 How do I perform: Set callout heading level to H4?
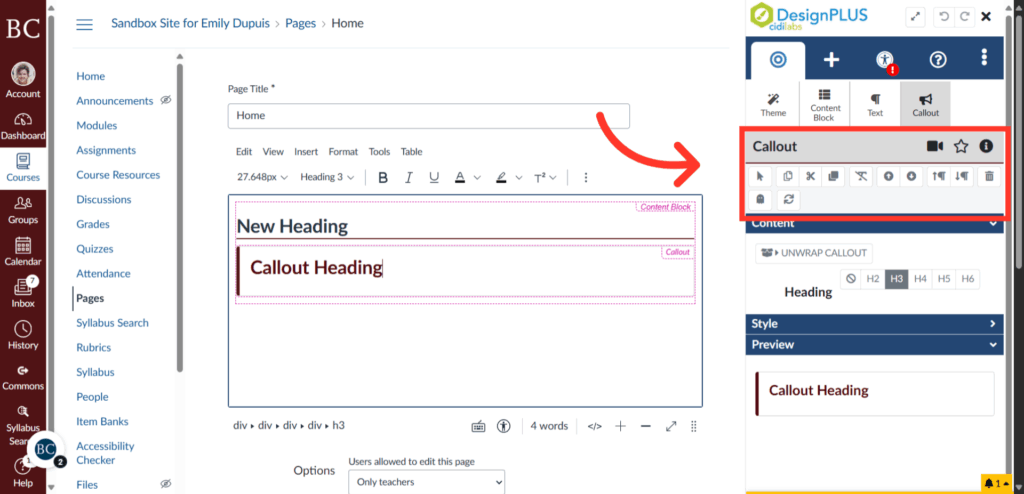point(920,279)
